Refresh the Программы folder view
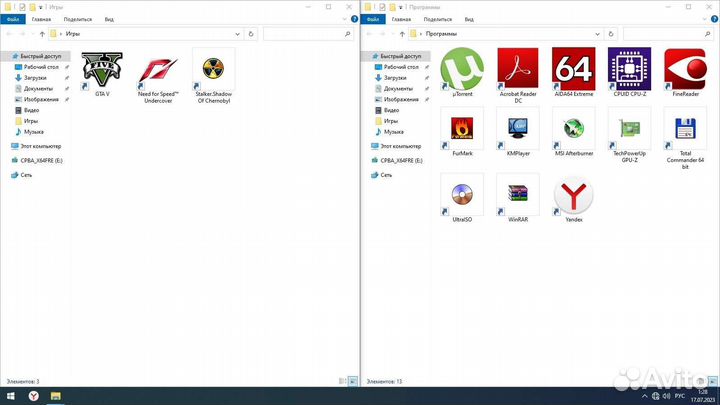The image size is (720, 405). [611, 34]
